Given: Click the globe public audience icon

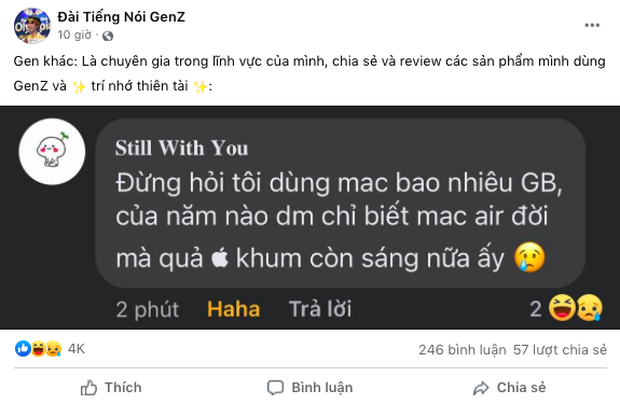Looking at the screenshot, I should pyautogui.click(x=107, y=36).
